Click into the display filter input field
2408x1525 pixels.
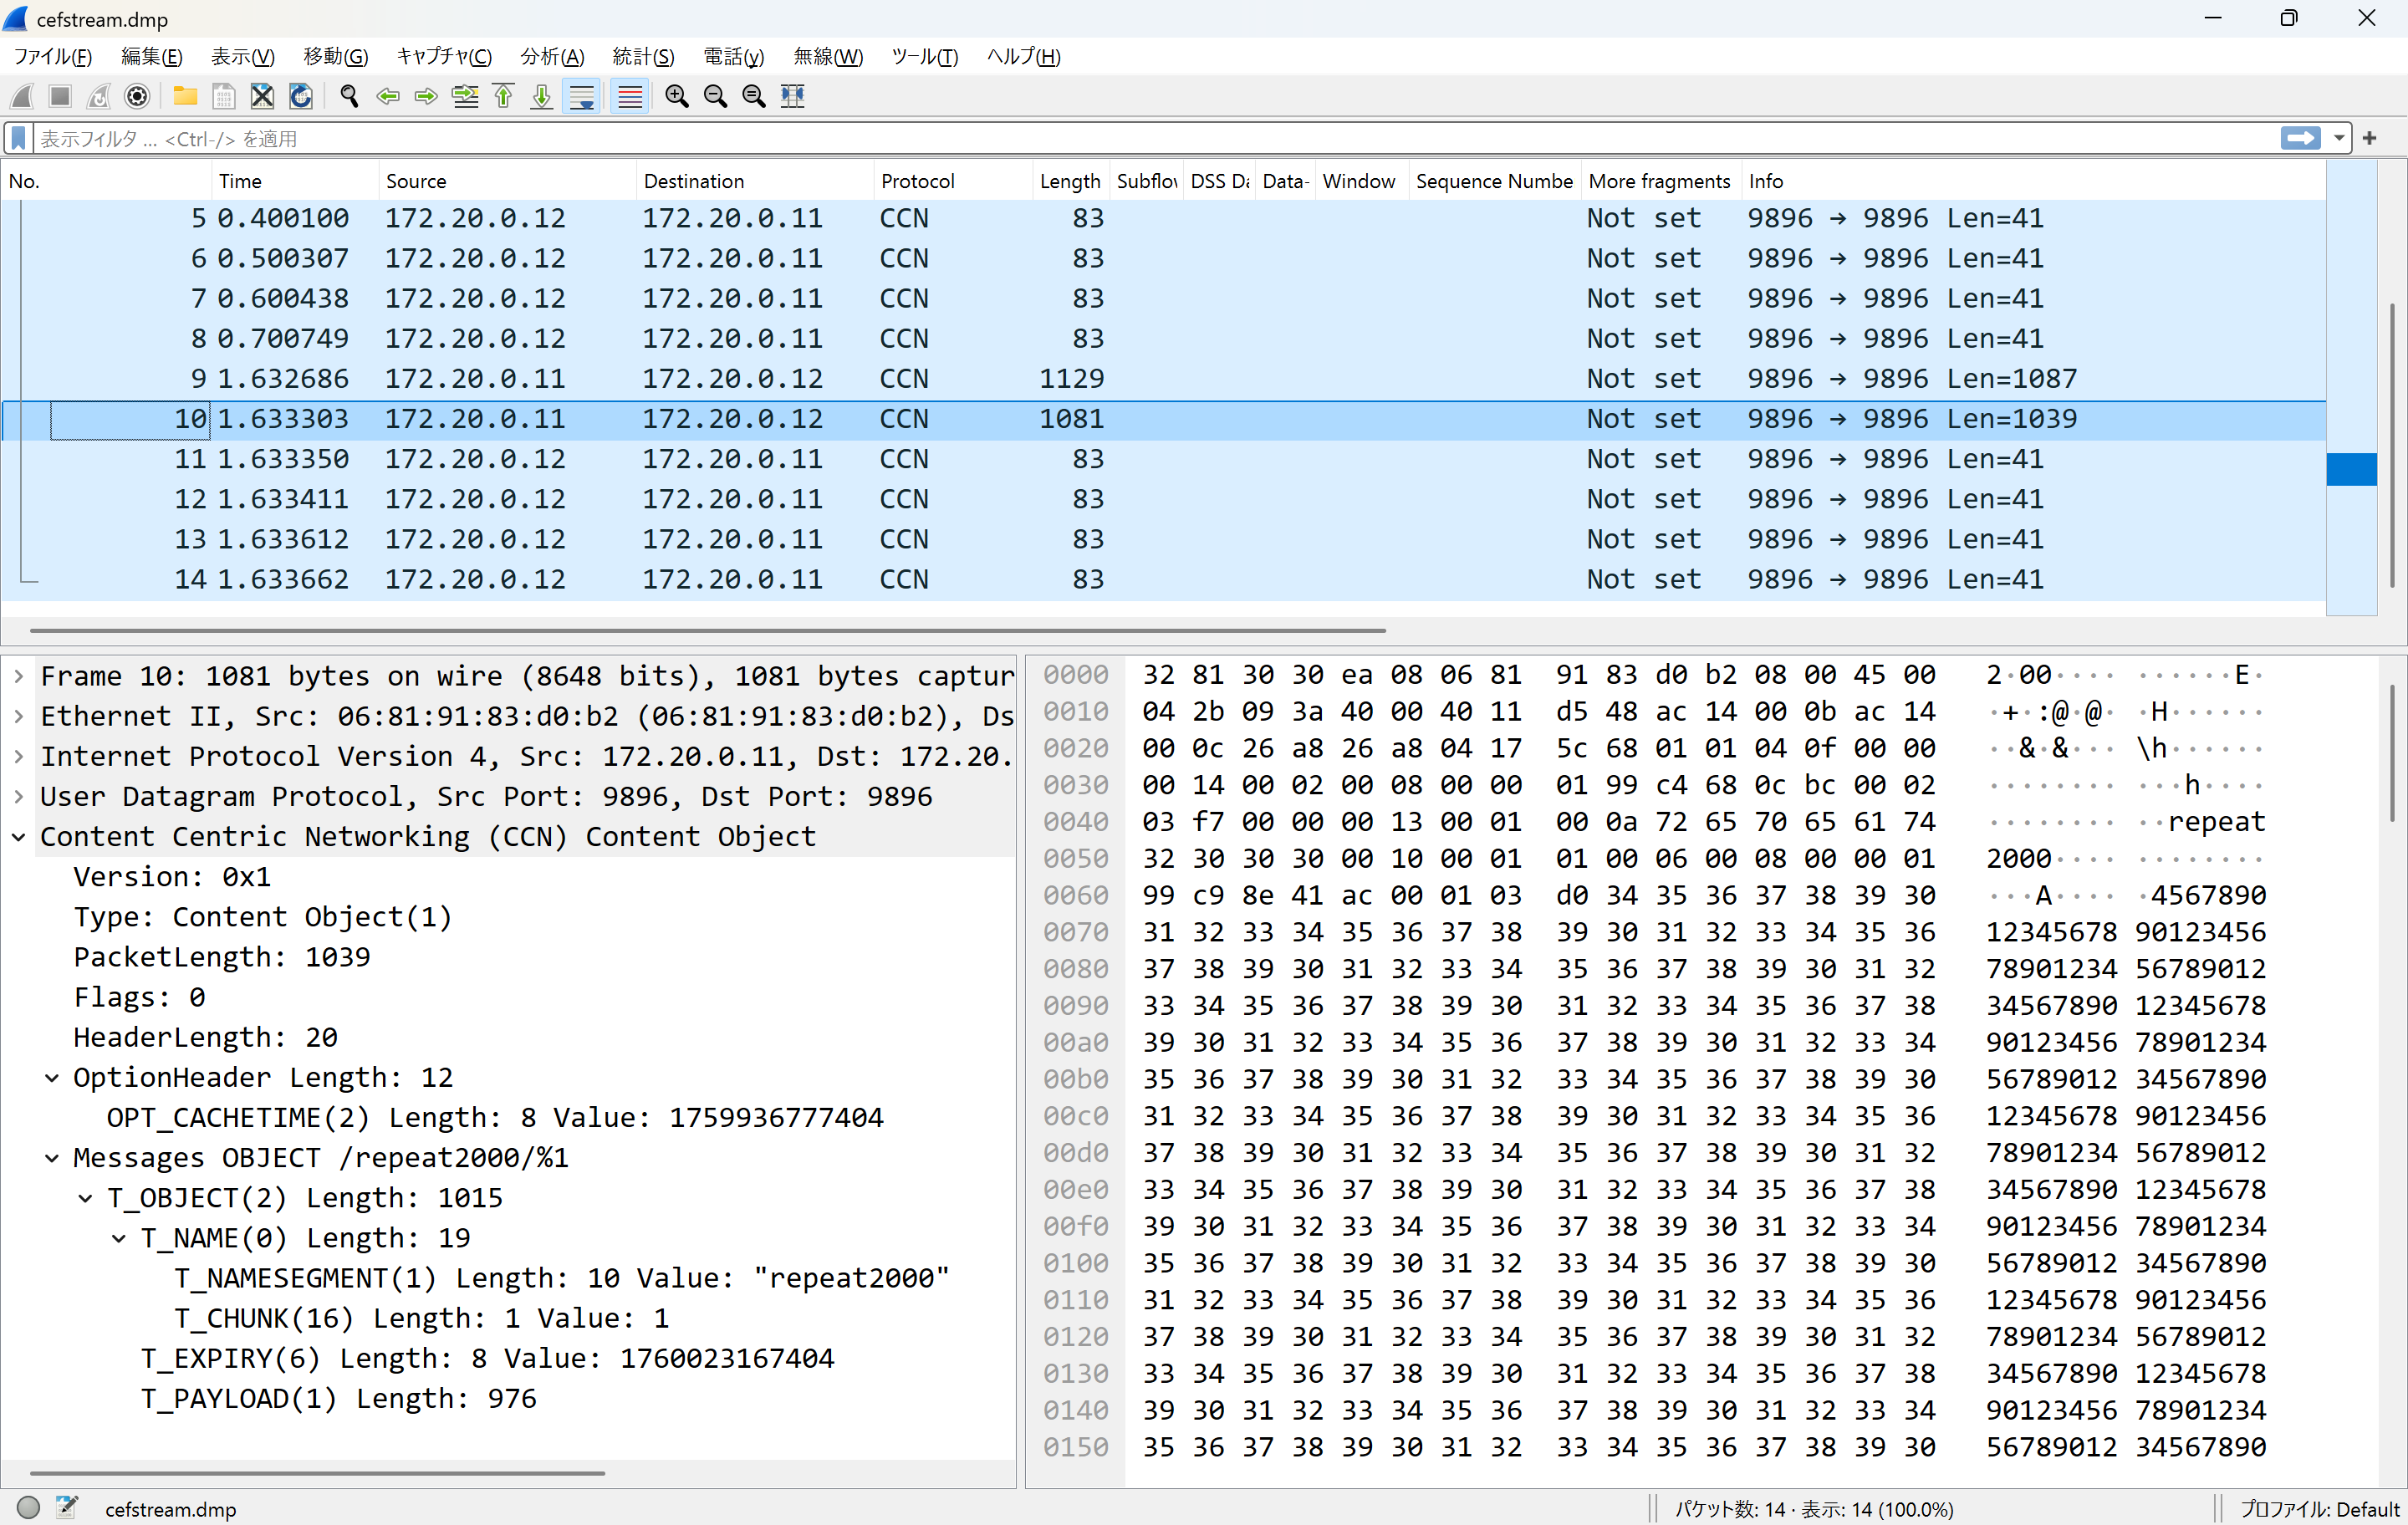[x=1100, y=138]
